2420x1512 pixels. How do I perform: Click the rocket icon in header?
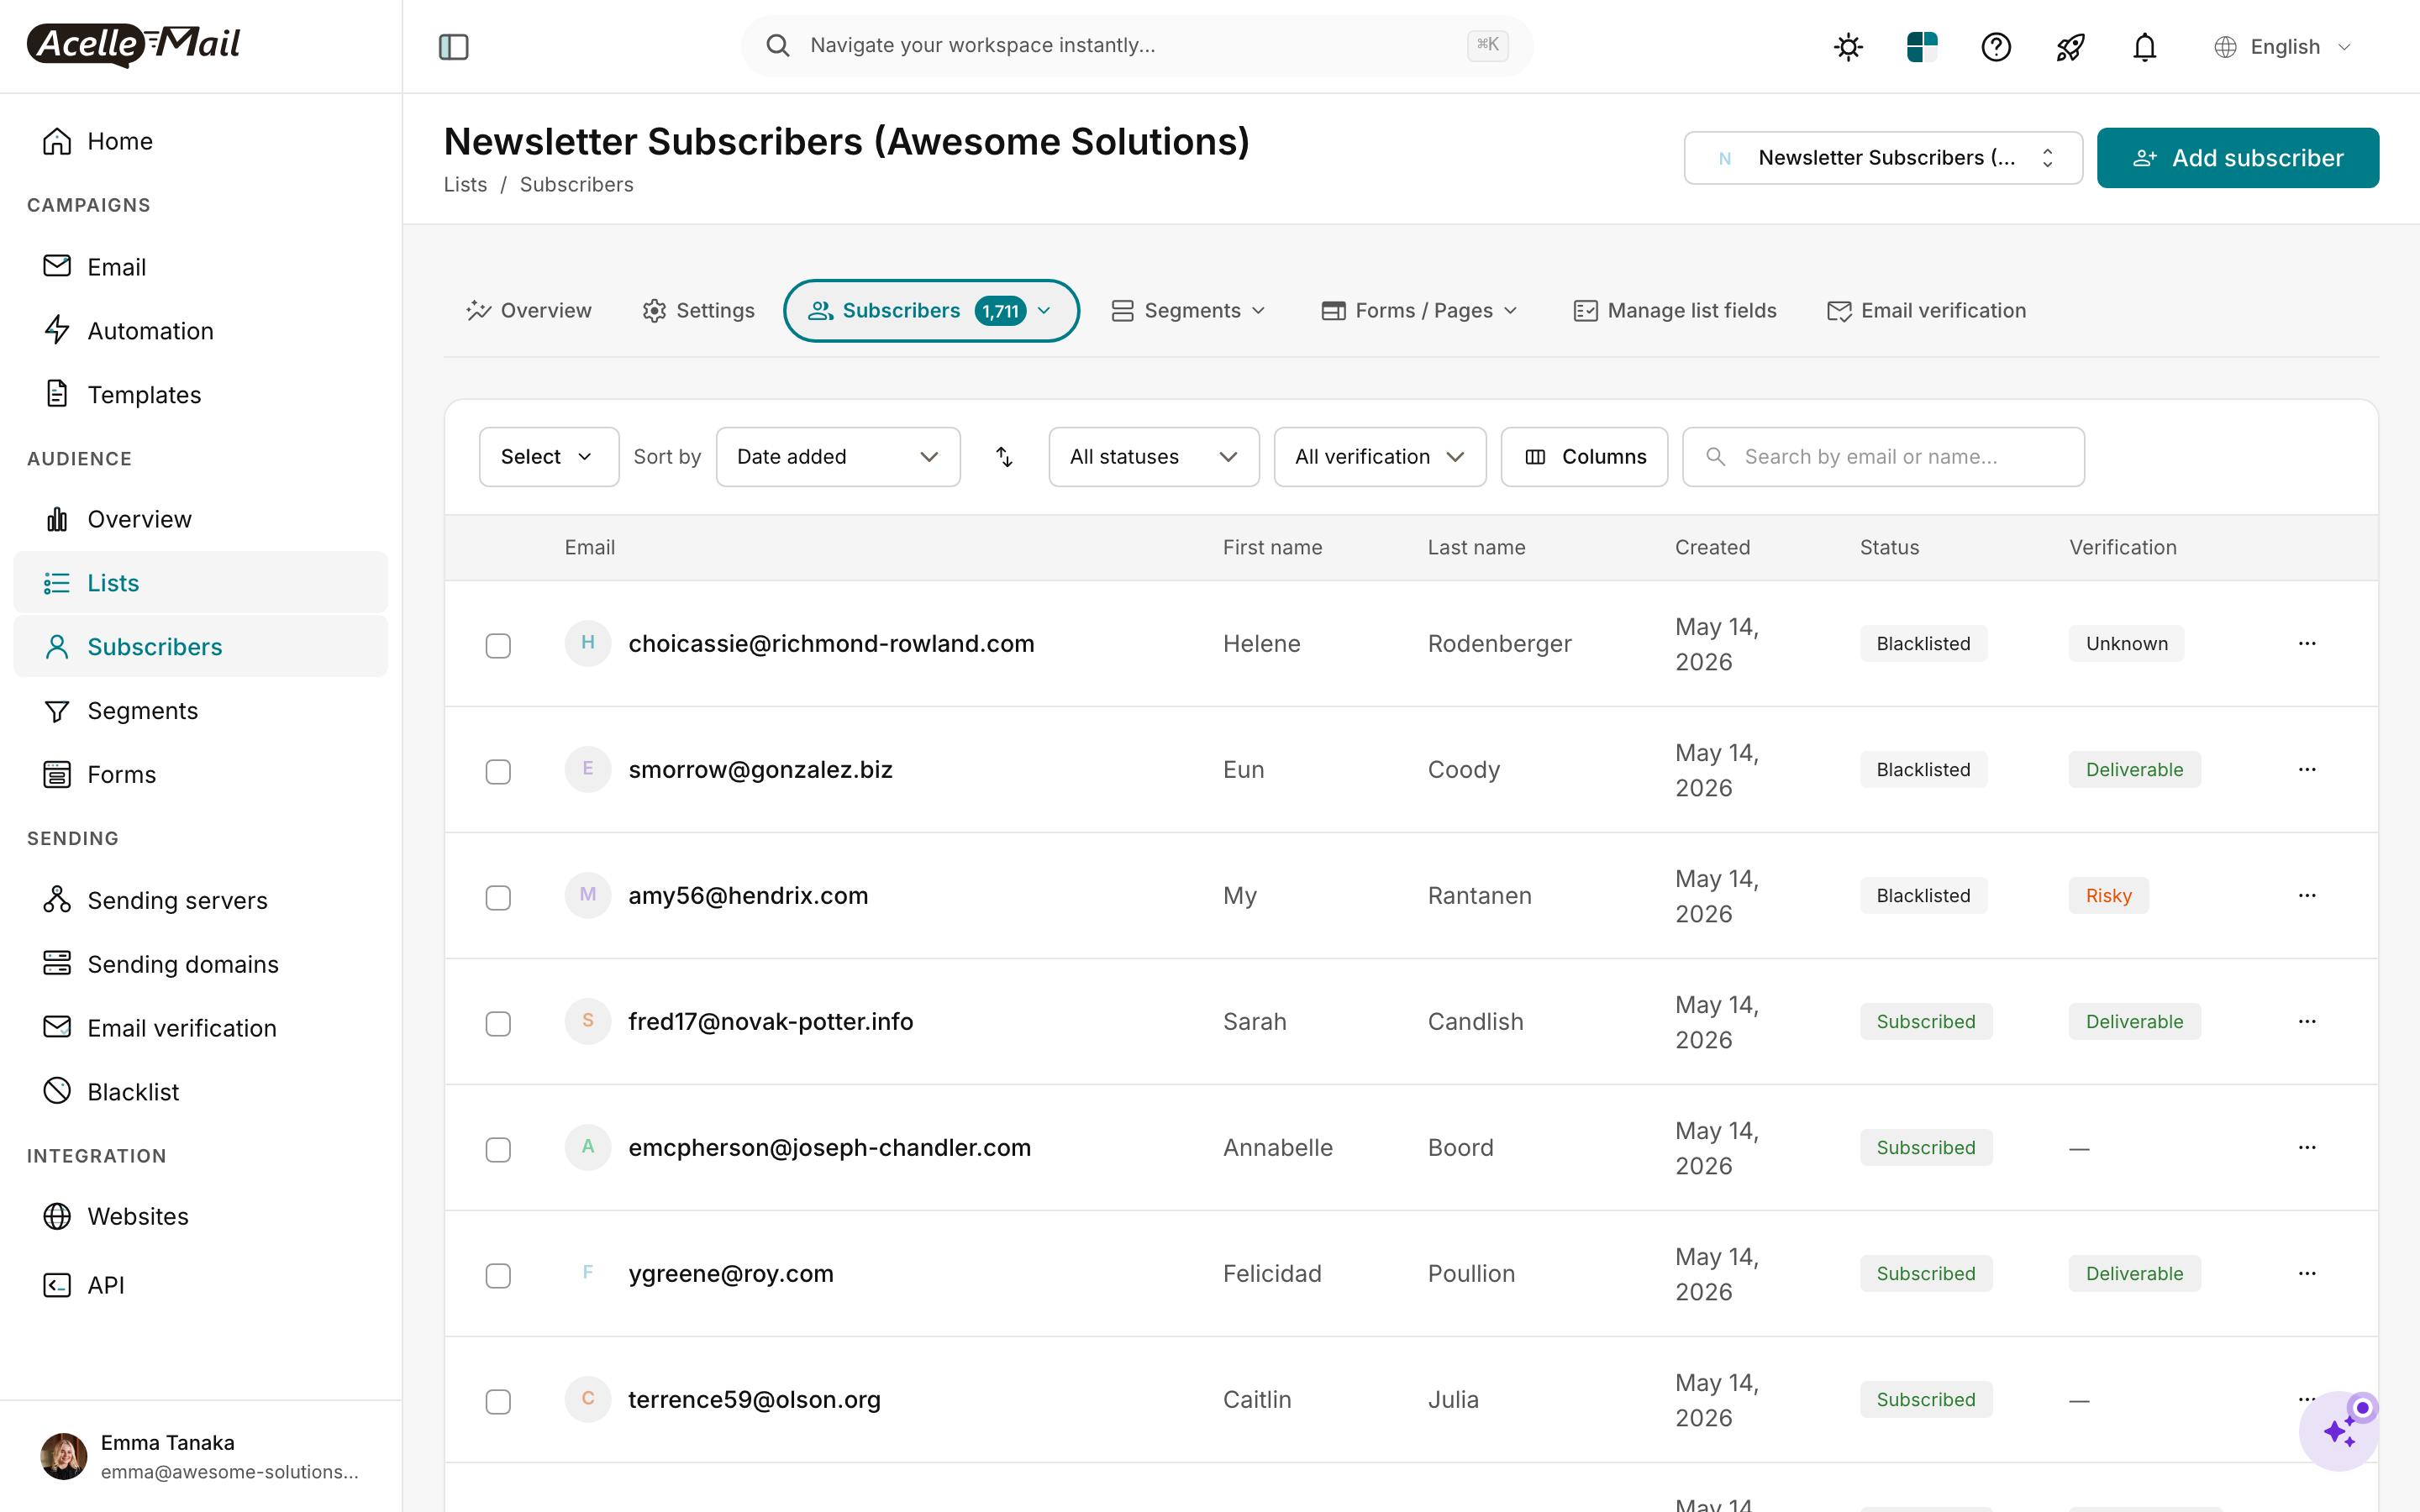point(2070,47)
